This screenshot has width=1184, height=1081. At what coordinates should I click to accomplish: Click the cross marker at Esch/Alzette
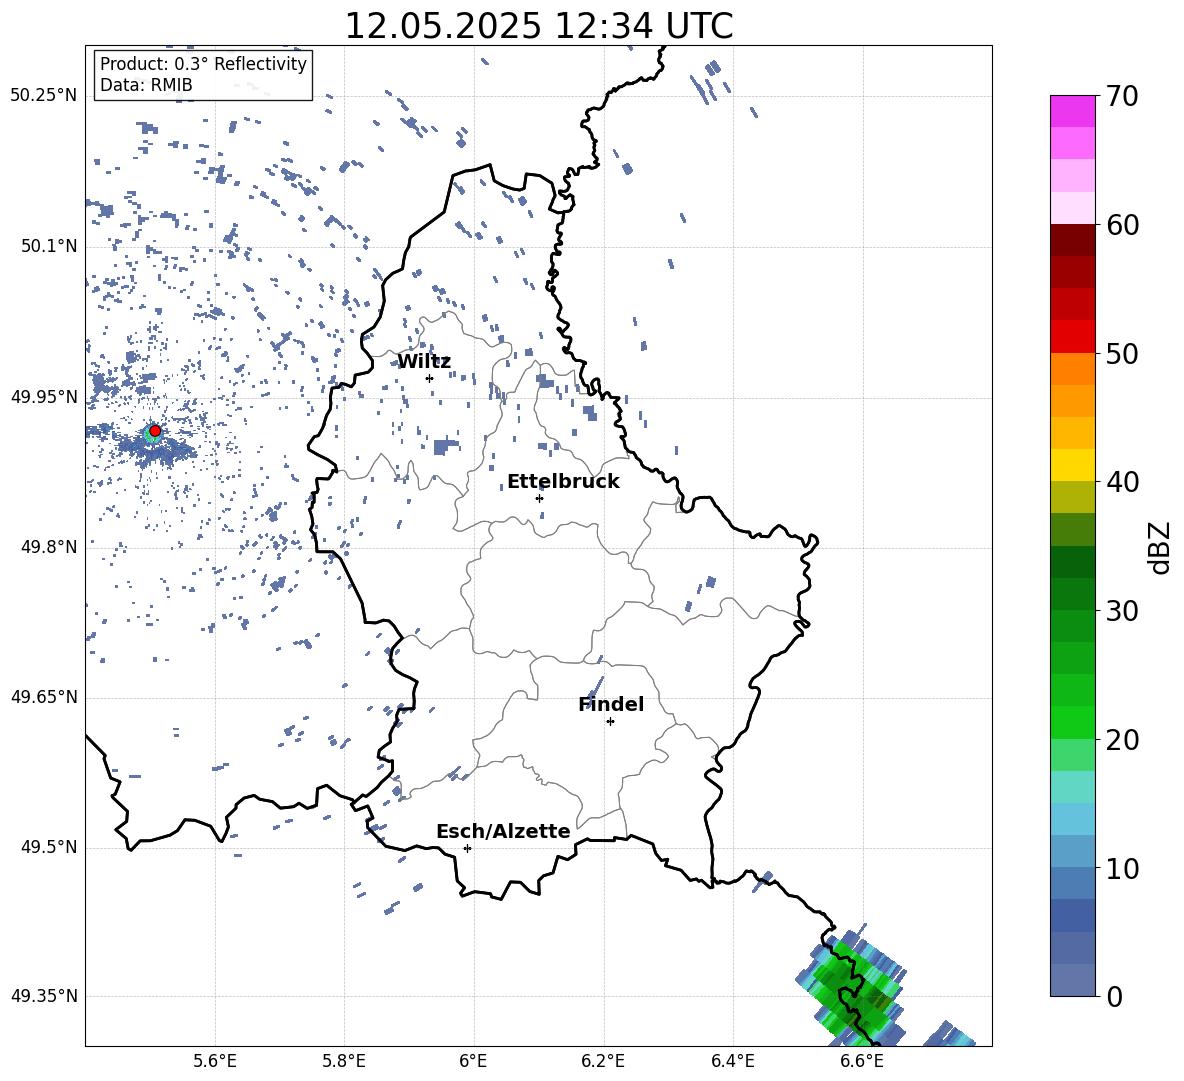(467, 848)
